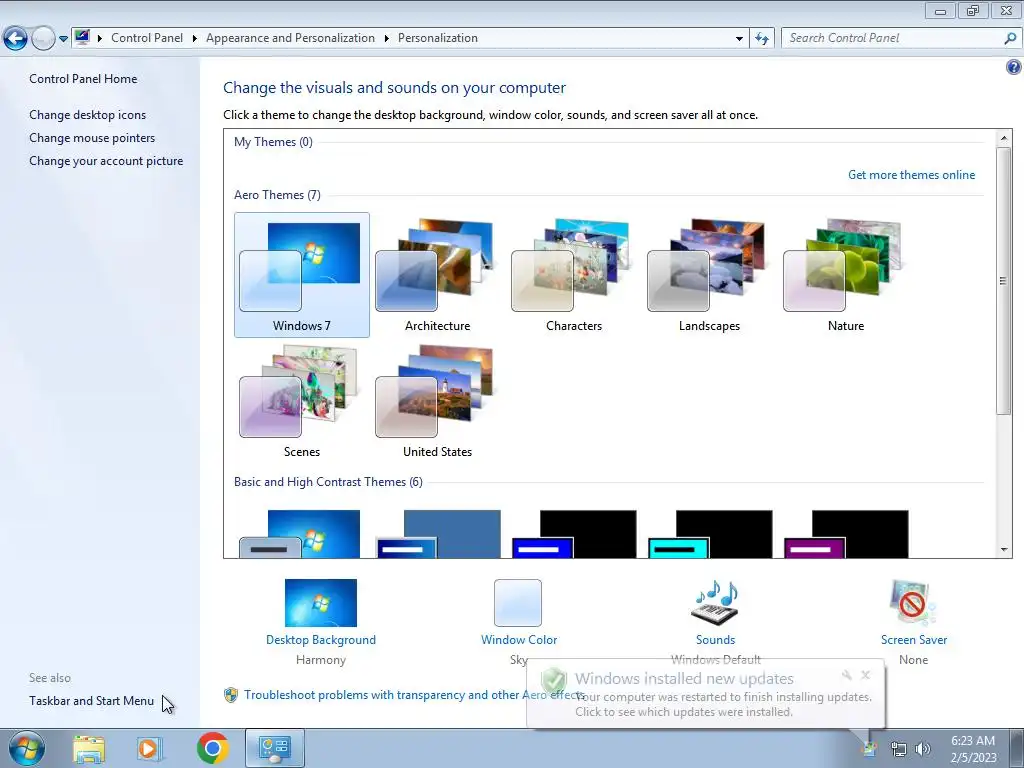Image resolution: width=1024 pixels, height=768 pixels.
Task: Close the Windows updates notification balloon
Action: (865, 675)
